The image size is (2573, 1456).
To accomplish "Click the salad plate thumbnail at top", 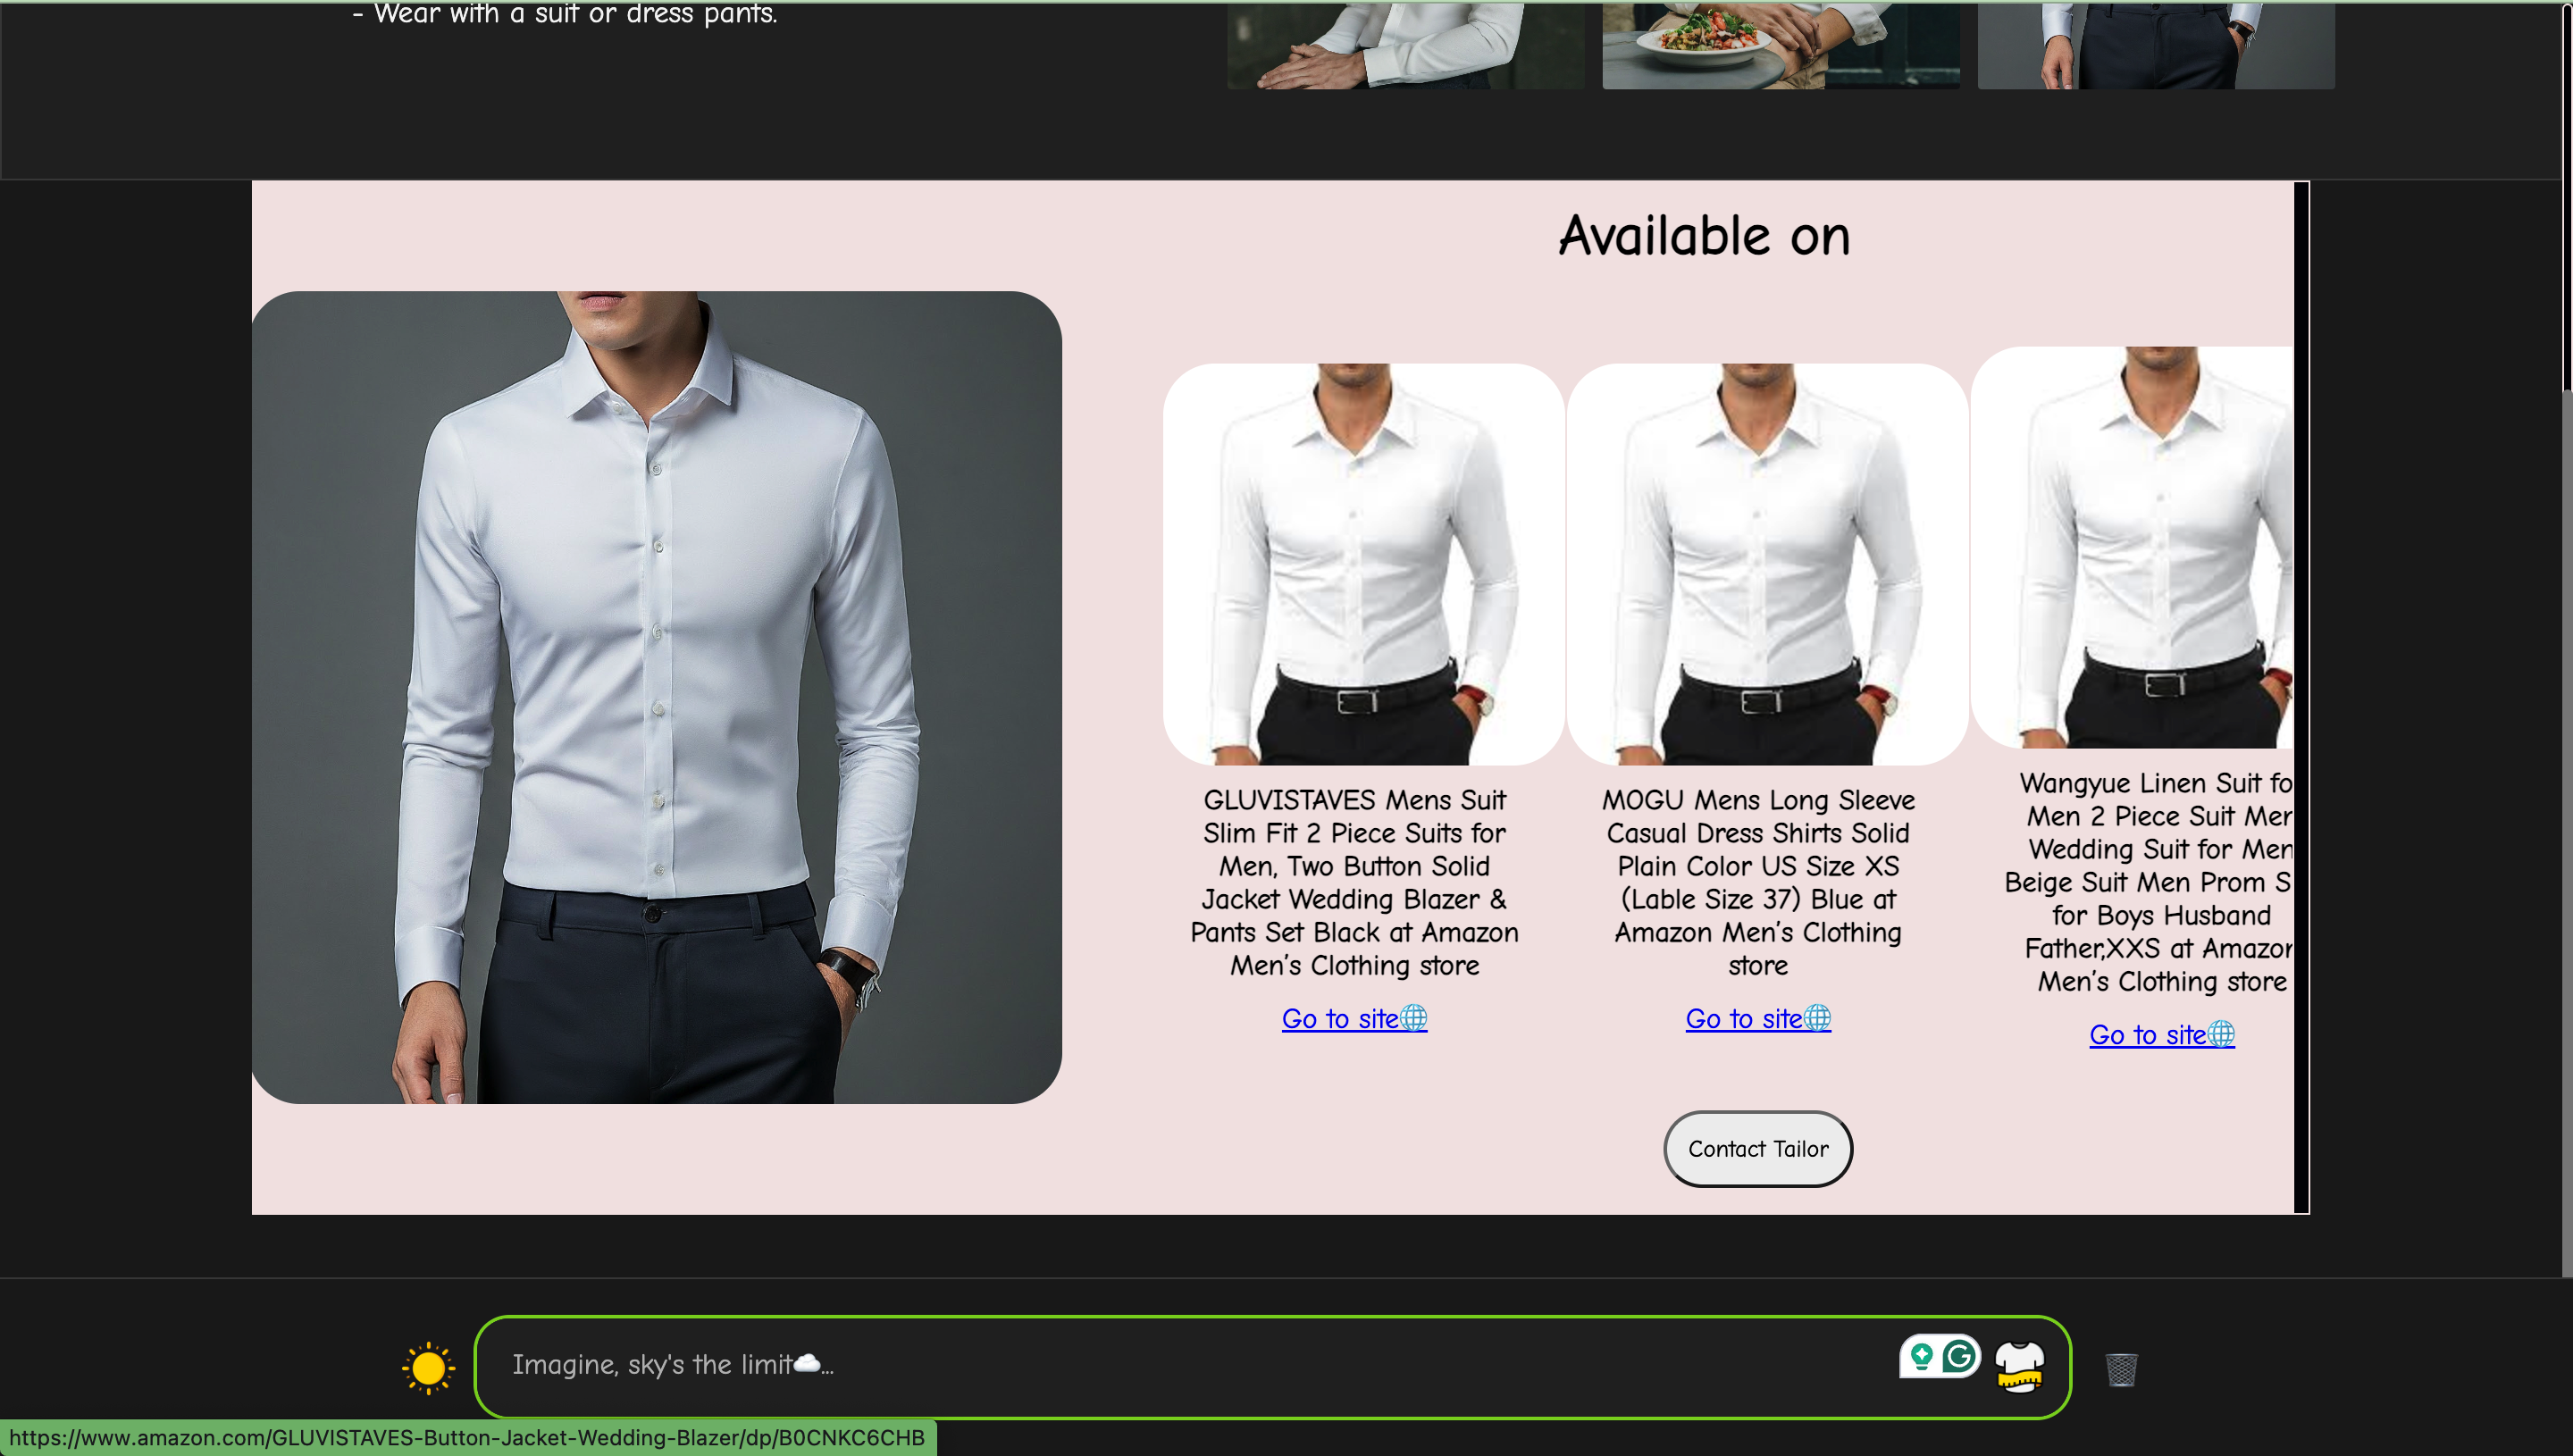I will coord(1780,45).
